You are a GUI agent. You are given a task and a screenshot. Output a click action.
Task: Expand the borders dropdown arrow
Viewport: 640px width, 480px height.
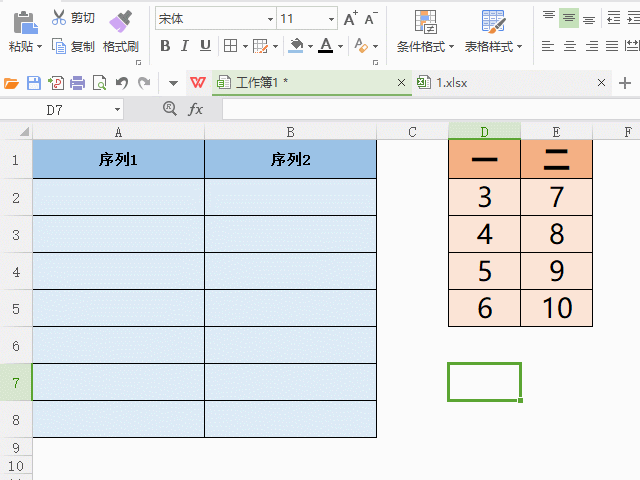coord(245,47)
